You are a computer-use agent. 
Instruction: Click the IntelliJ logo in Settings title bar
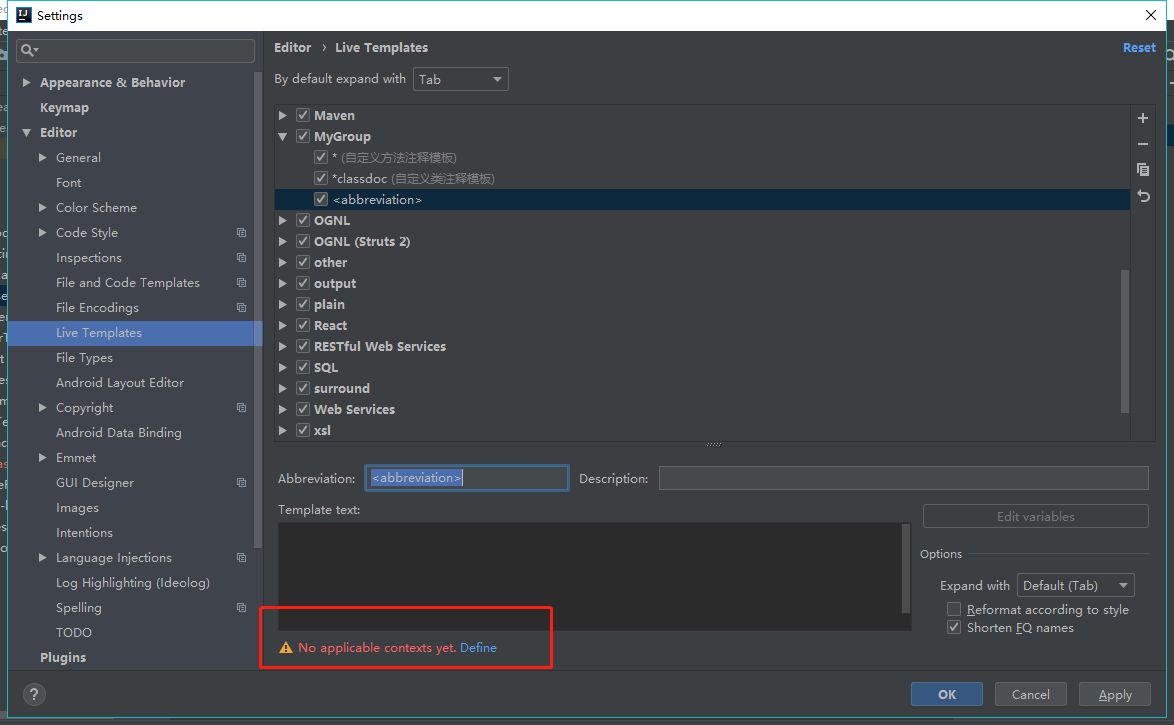click(24, 15)
